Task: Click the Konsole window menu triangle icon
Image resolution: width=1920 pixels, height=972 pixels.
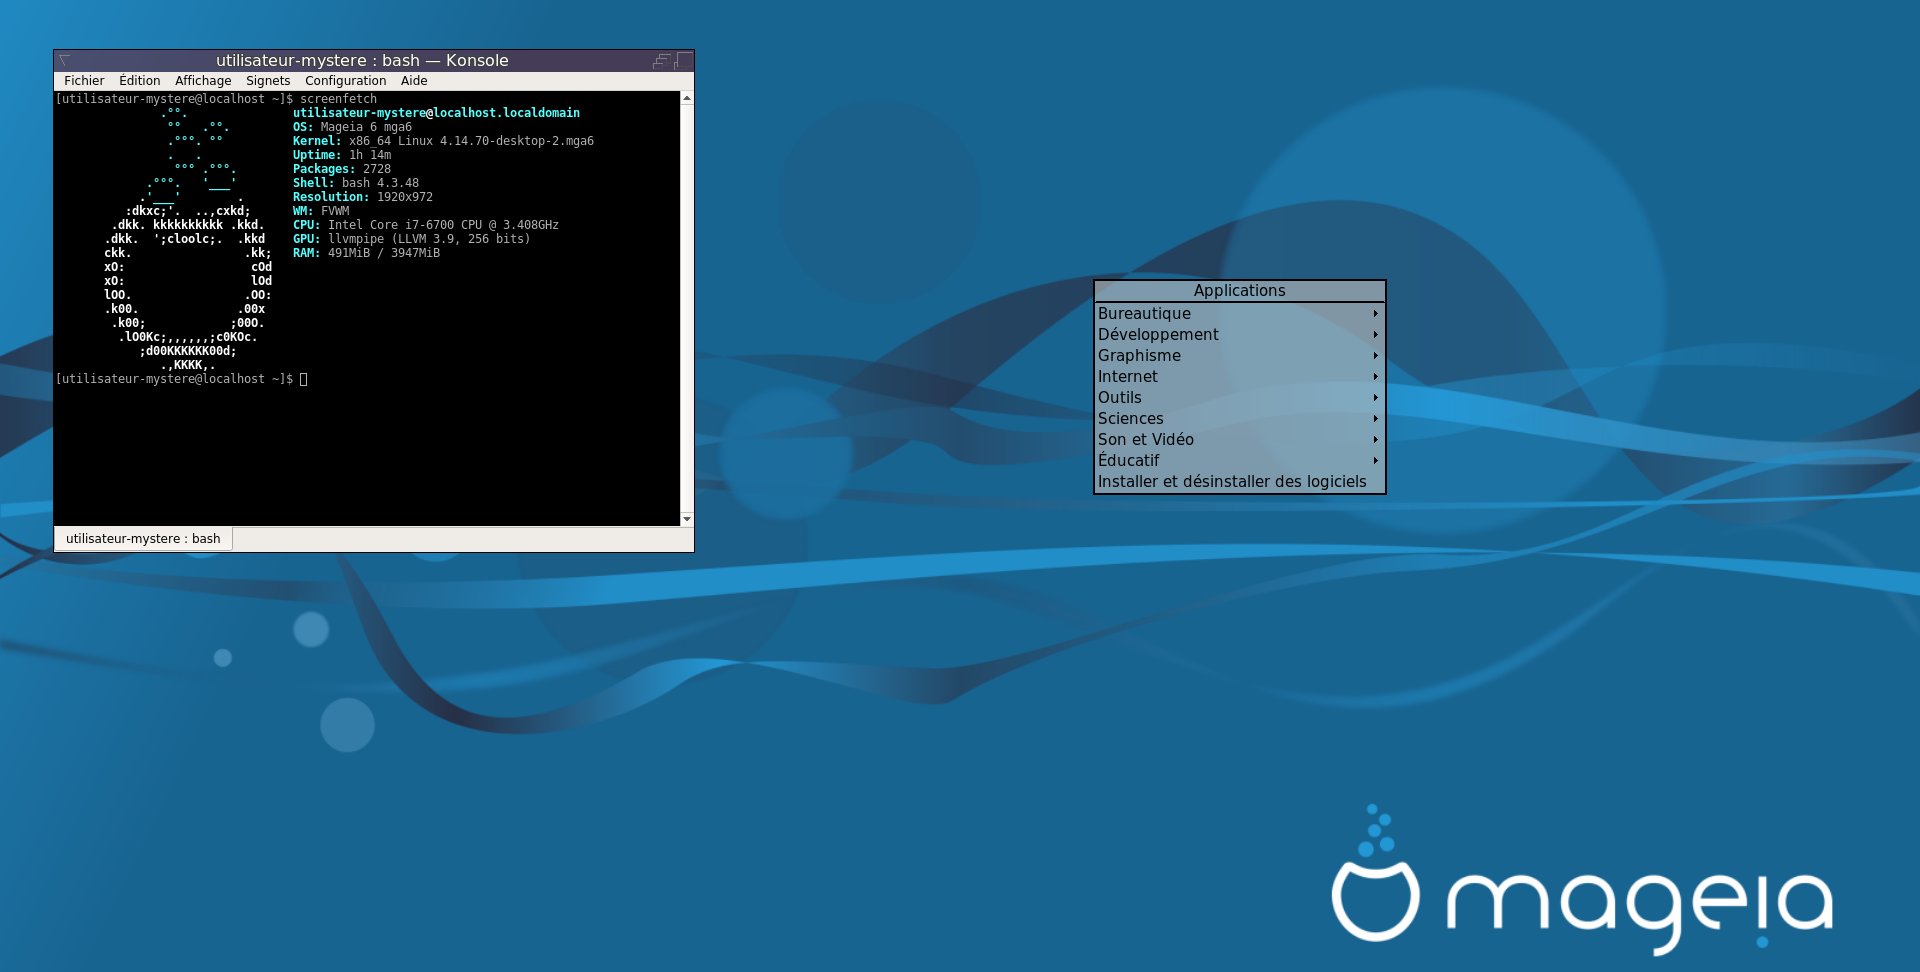Action: tap(64, 61)
